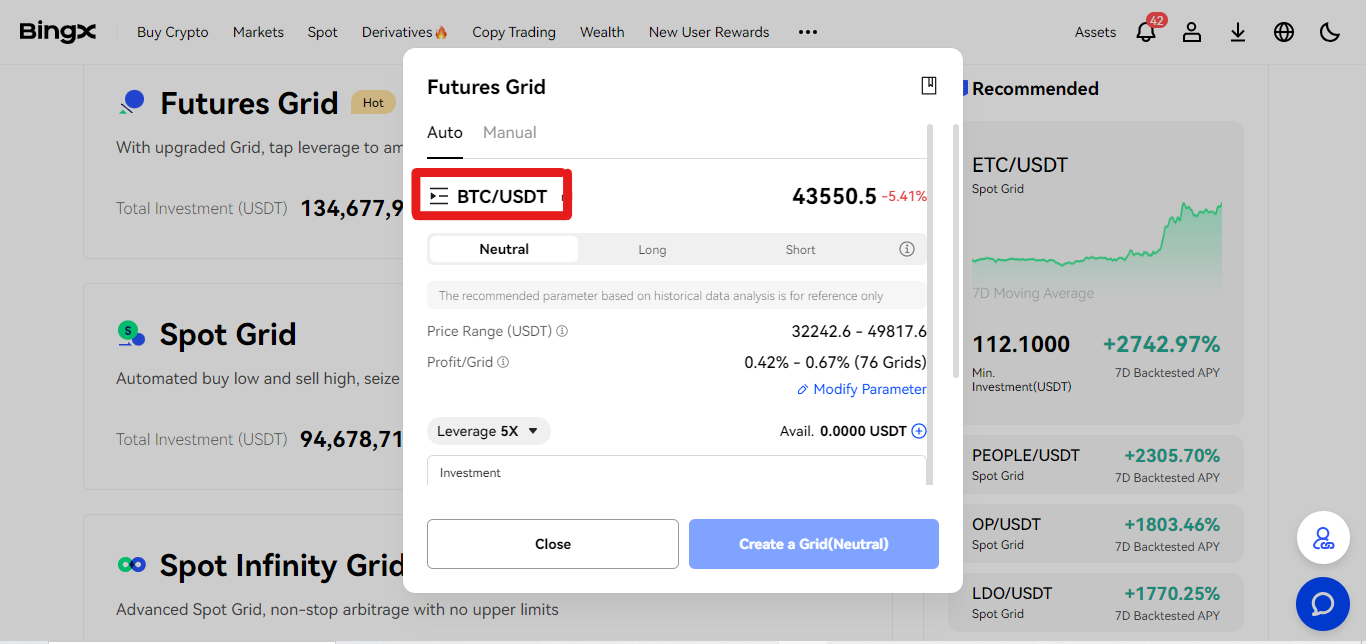Click the 32242.6 - 49817.6 price range value

pos(859,331)
